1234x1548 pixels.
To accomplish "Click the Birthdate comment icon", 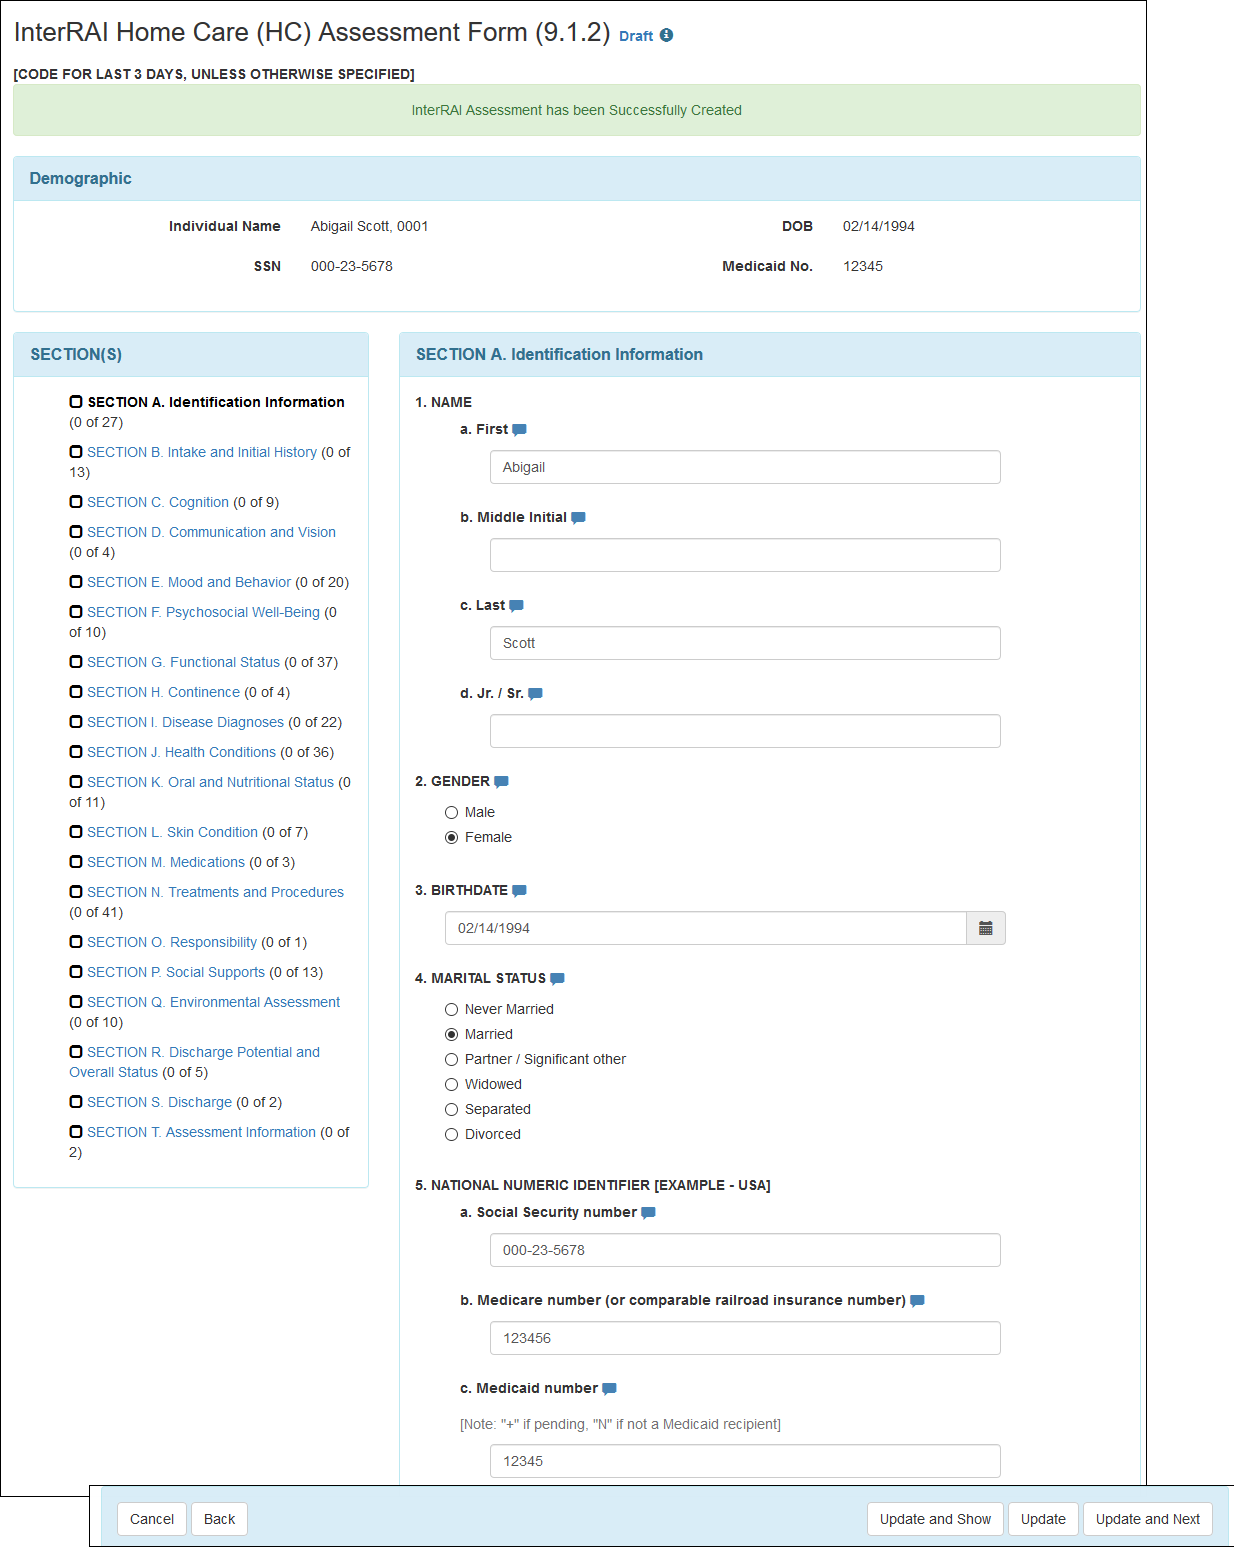I will point(519,891).
